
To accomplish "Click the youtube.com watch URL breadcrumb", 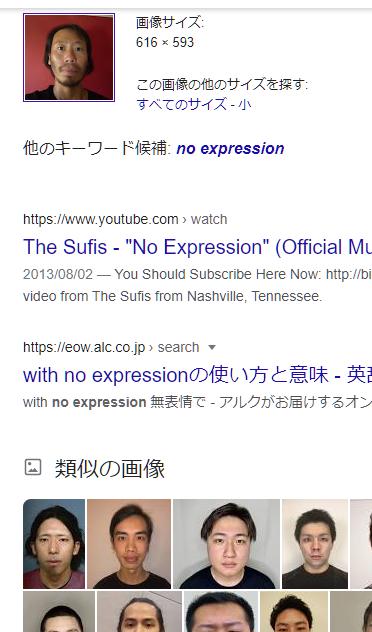I will point(125,219).
